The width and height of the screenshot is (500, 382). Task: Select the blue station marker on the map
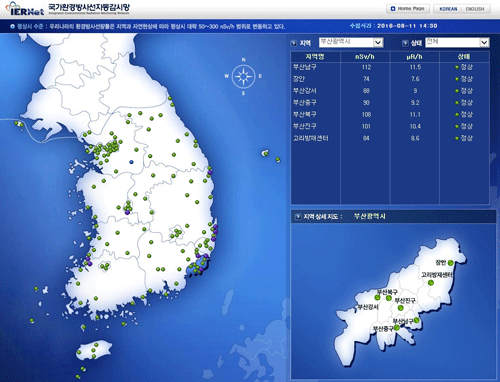[131, 162]
